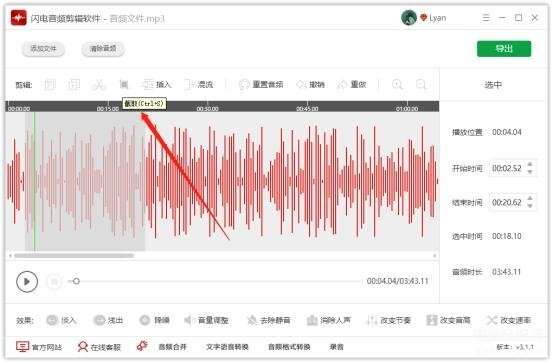Click the copy icon in the 剪辑 toolbar
Screen dimensions: 553x364
pos(50,85)
